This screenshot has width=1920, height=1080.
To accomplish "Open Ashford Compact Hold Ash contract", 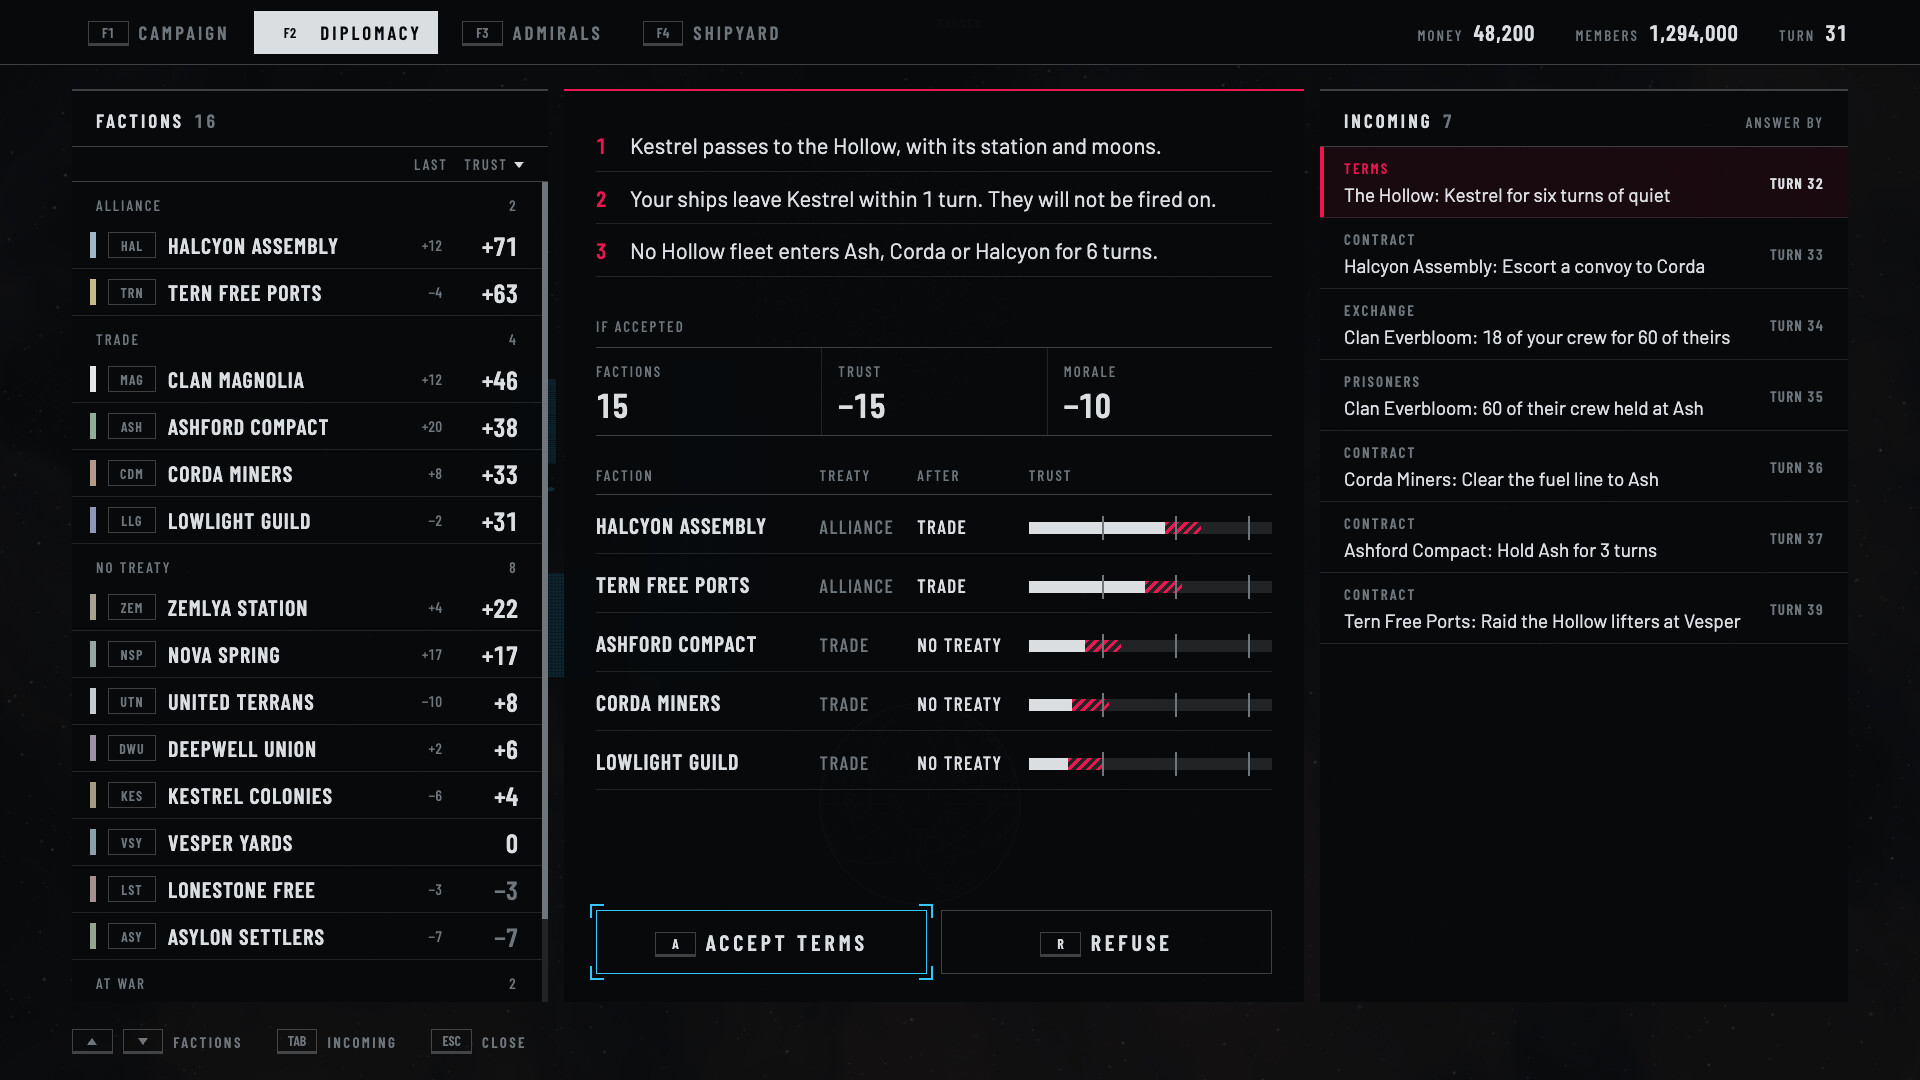I will (1584, 538).
